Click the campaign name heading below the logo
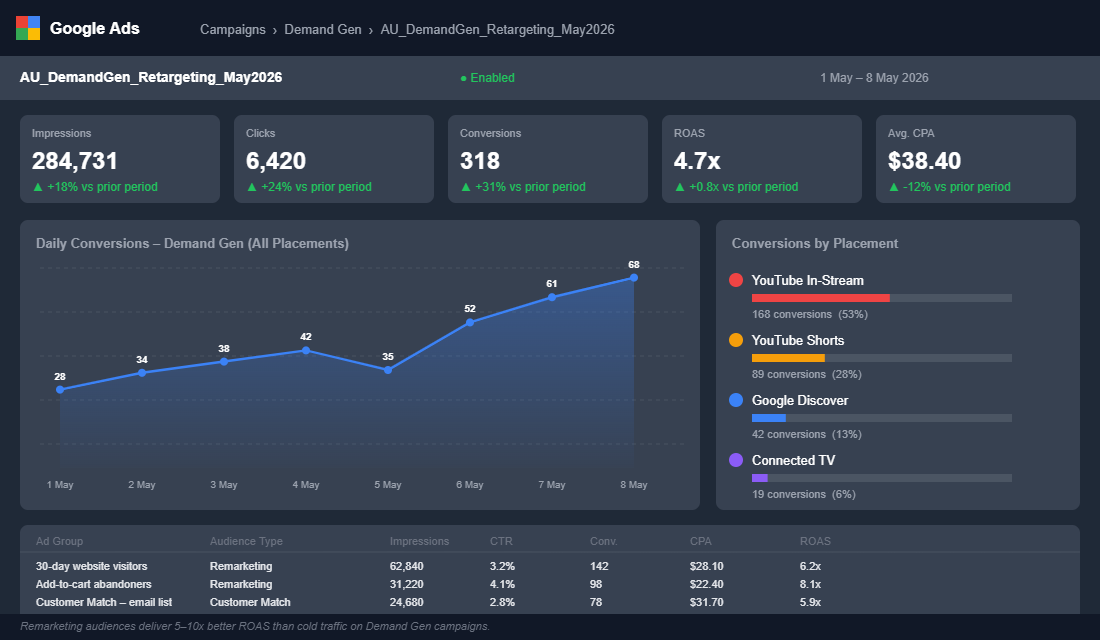The height and width of the screenshot is (640, 1100). (151, 78)
